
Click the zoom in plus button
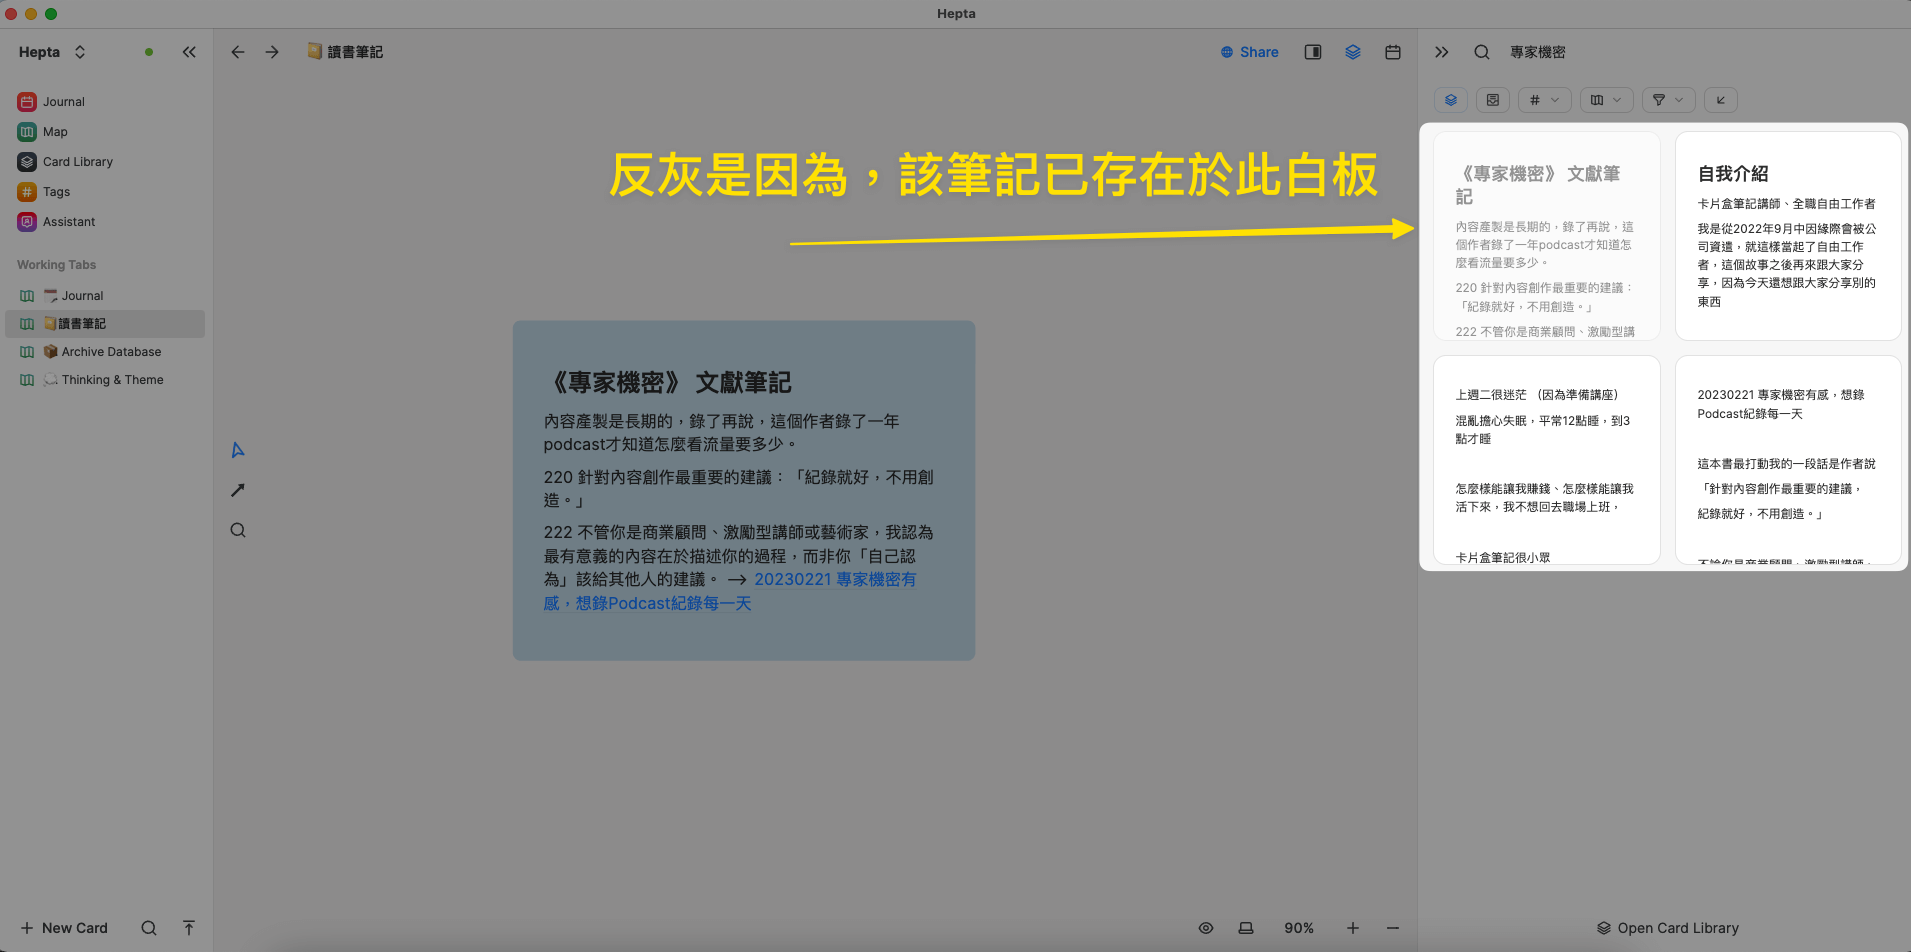click(x=1352, y=928)
